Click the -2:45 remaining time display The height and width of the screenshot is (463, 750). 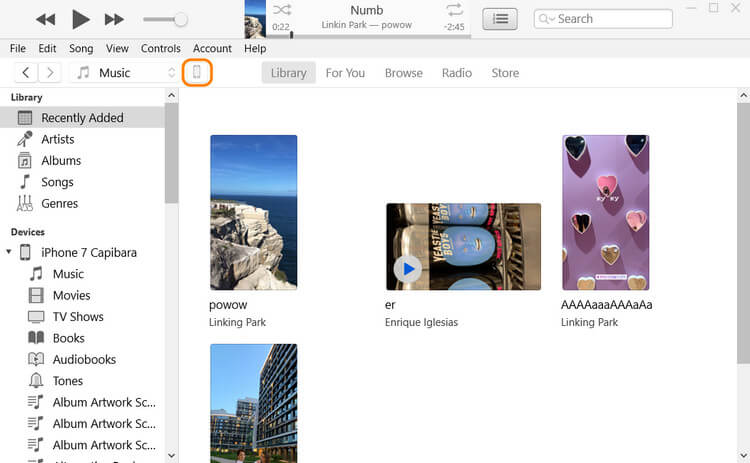454,27
